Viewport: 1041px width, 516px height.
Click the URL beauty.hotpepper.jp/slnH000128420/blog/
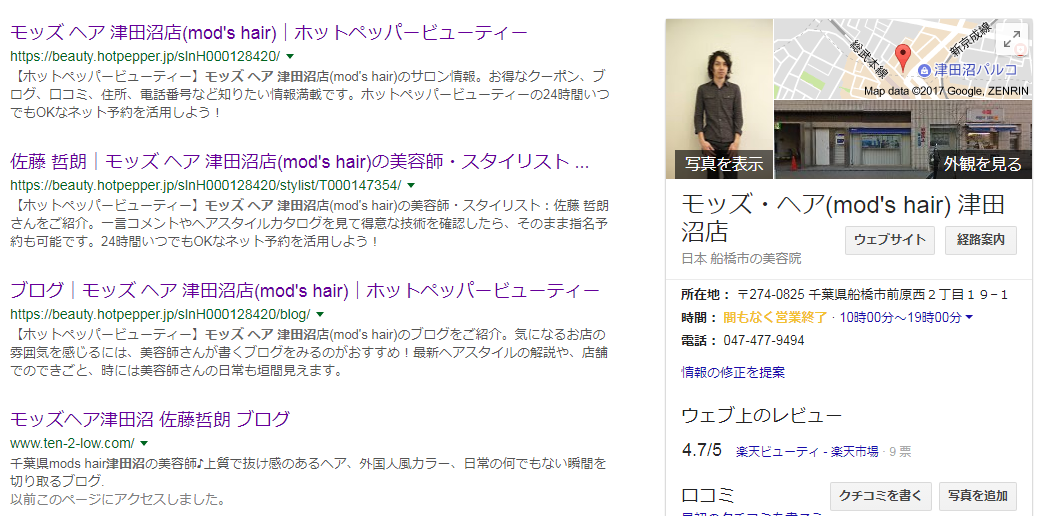160,313
